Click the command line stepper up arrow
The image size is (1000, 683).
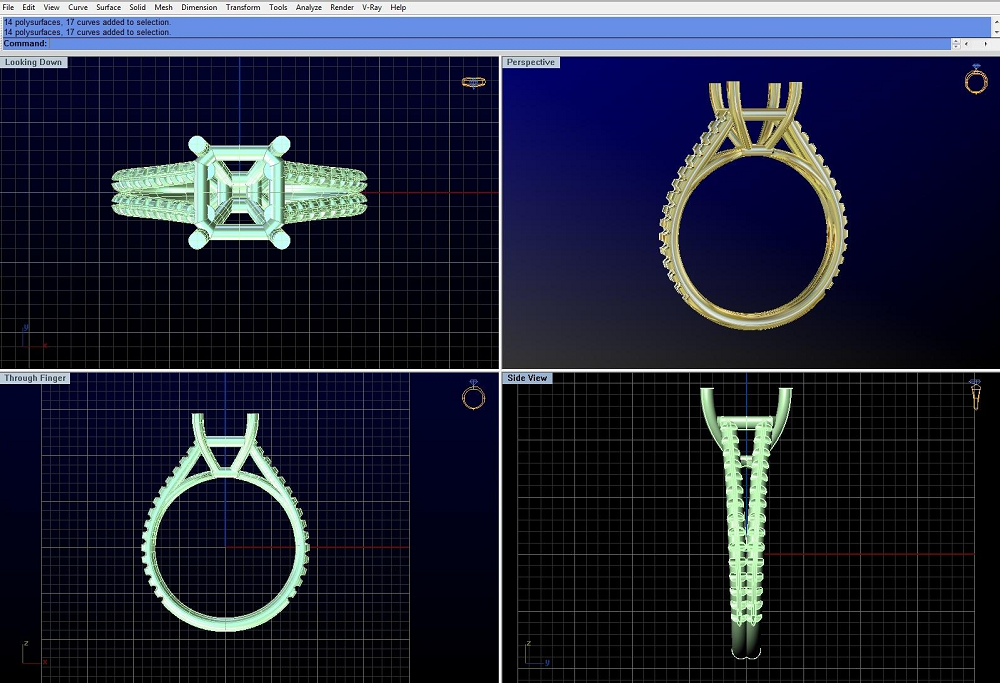[956, 41]
